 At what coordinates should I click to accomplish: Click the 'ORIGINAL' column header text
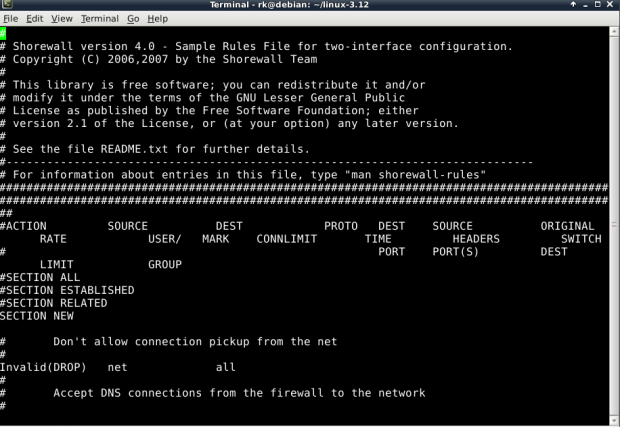pyautogui.click(x=567, y=226)
